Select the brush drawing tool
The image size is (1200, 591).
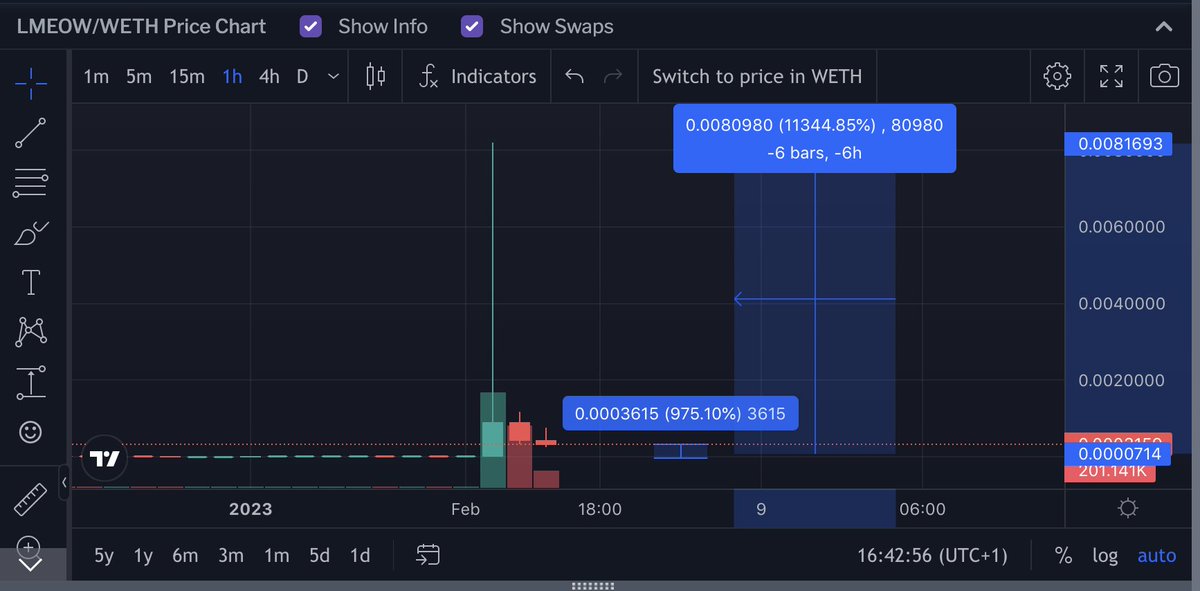tap(31, 233)
